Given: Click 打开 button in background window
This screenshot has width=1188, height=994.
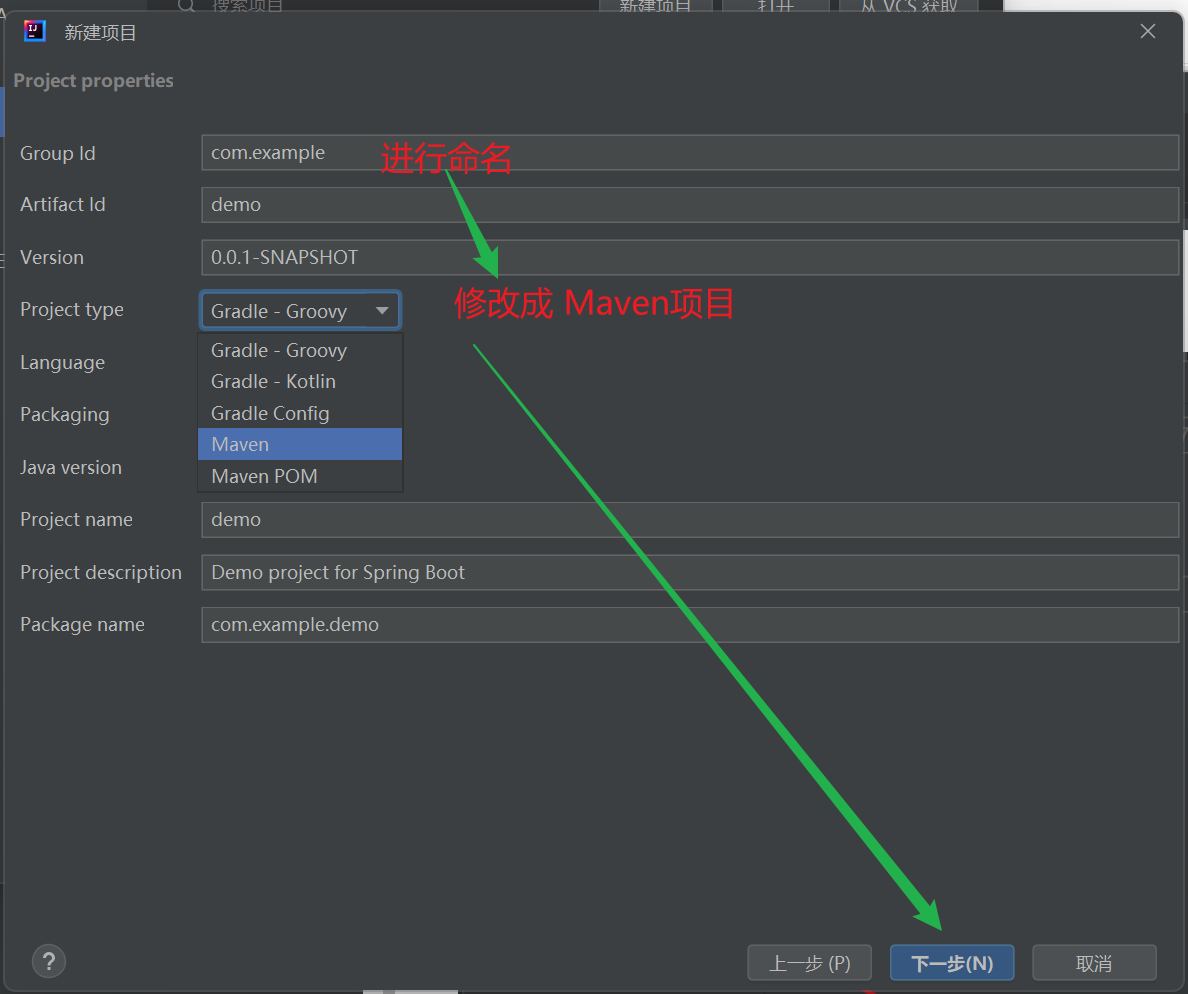Looking at the screenshot, I should [776, 5].
